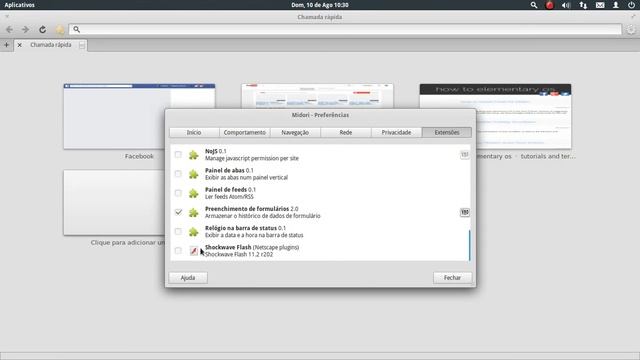Viewport: 640px width, 360px height.
Task: Open the power session menu icon
Action: 631,5
